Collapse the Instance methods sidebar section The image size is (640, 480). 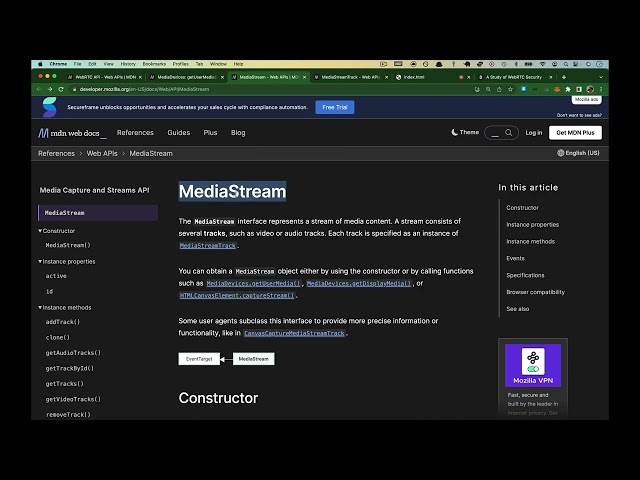[x=65, y=307]
